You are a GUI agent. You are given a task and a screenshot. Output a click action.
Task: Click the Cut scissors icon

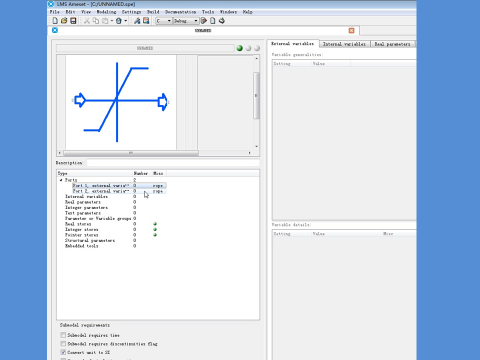tap(87, 21)
